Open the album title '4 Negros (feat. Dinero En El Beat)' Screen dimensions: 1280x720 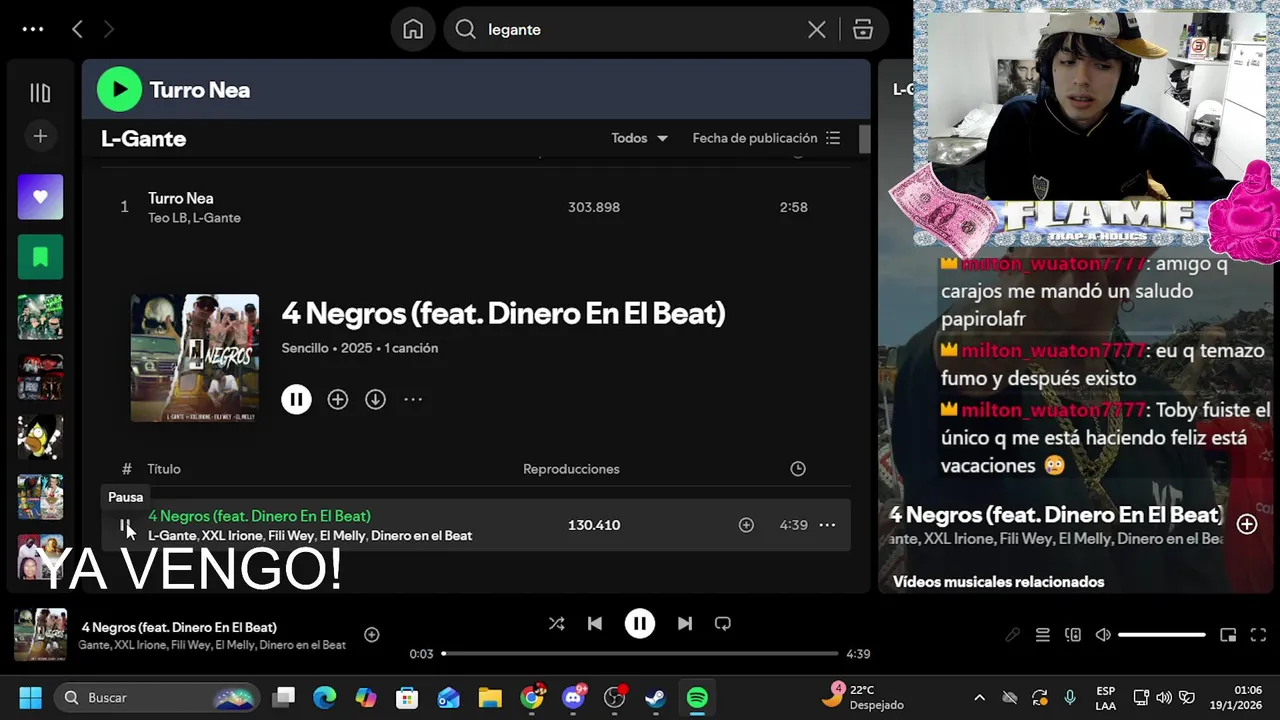coord(503,313)
